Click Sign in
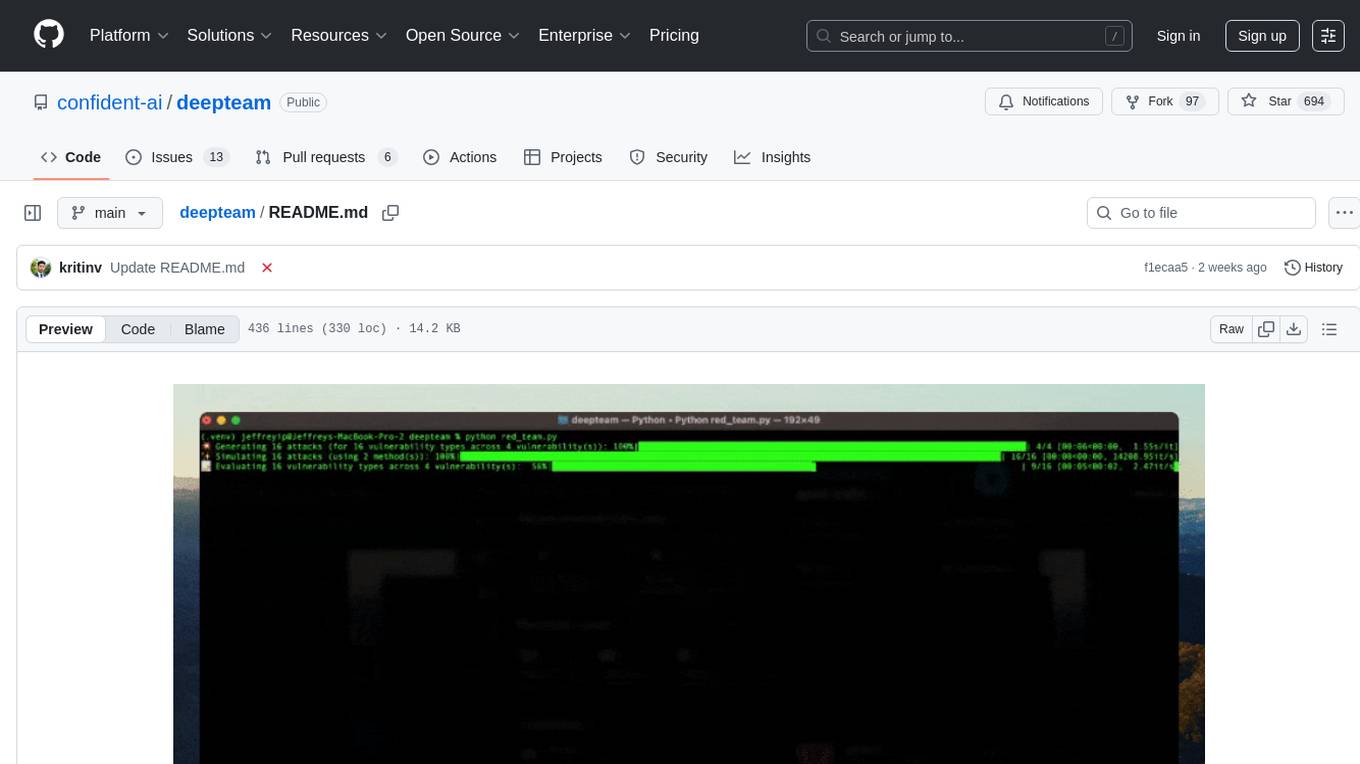The width and height of the screenshot is (1360, 764). [1178, 36]
